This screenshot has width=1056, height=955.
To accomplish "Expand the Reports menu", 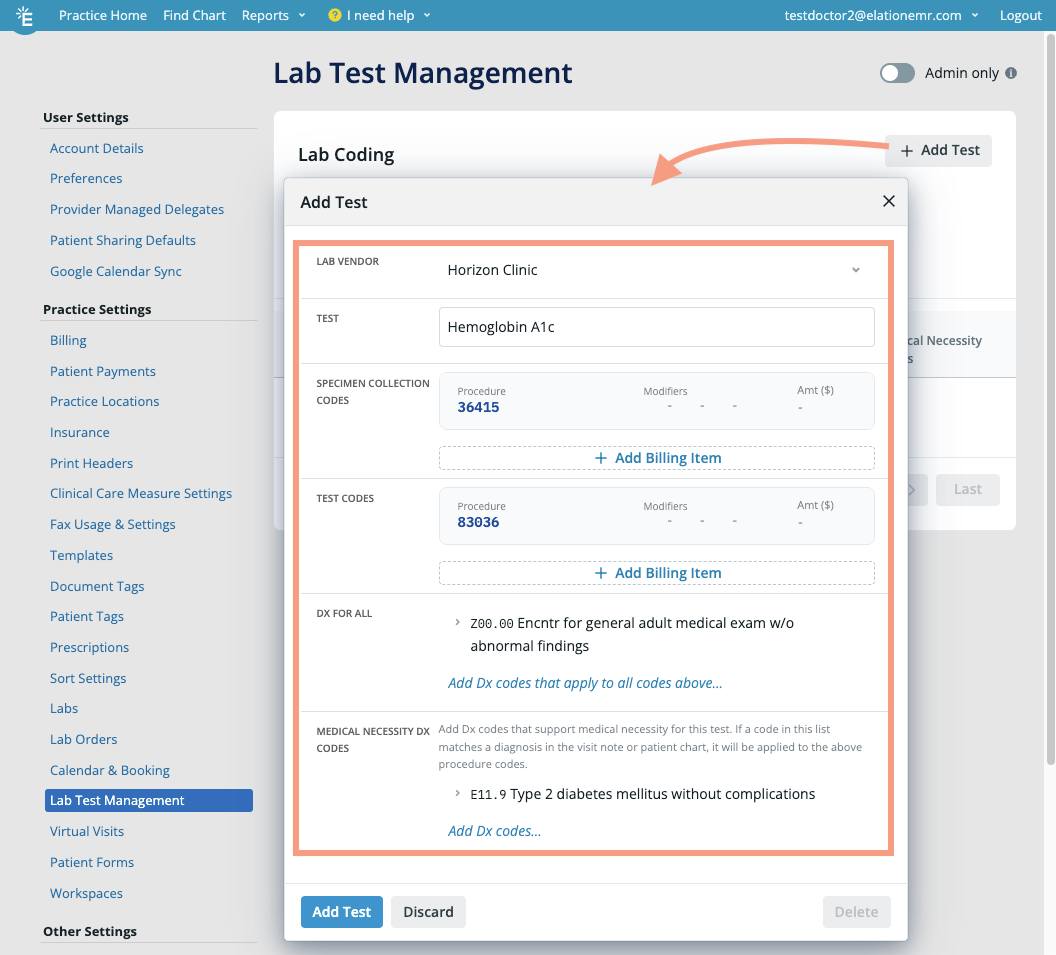I will point(273,15).
